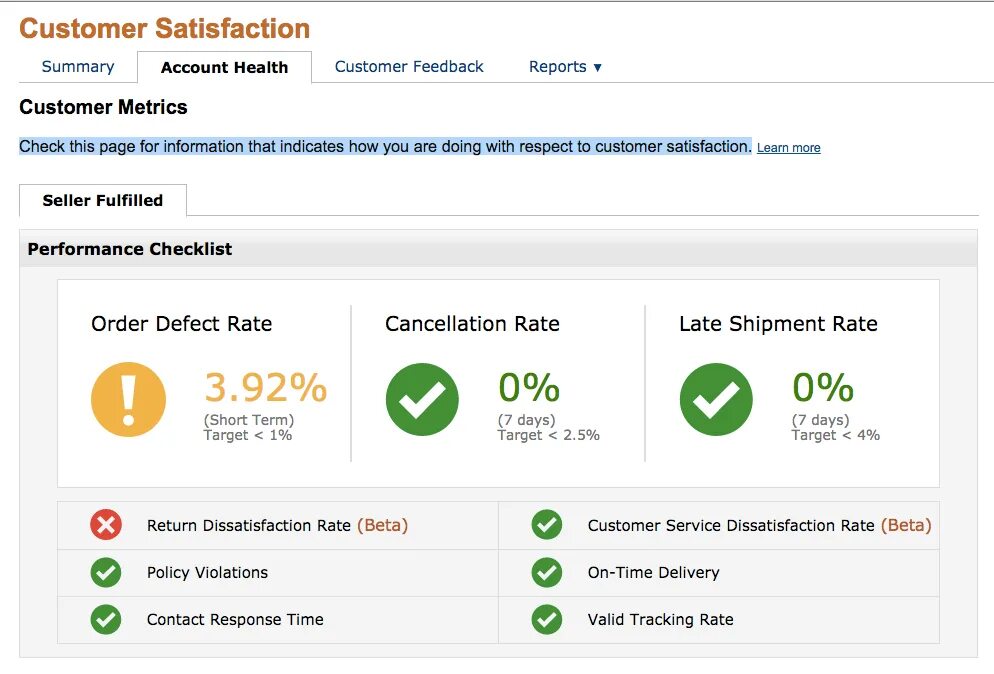This screenshot has width=994, height=674.
Task: Click the green check beside Valid Tracking Rate
Action: coord(547,619)
